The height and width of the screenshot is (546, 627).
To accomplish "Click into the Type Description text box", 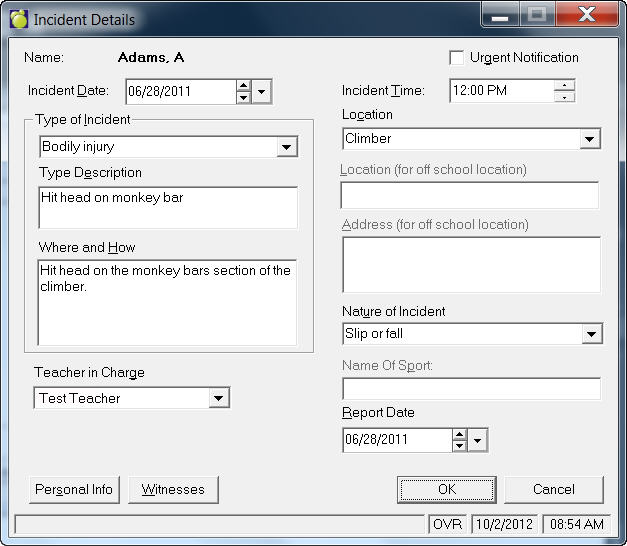I will [168, 208].
